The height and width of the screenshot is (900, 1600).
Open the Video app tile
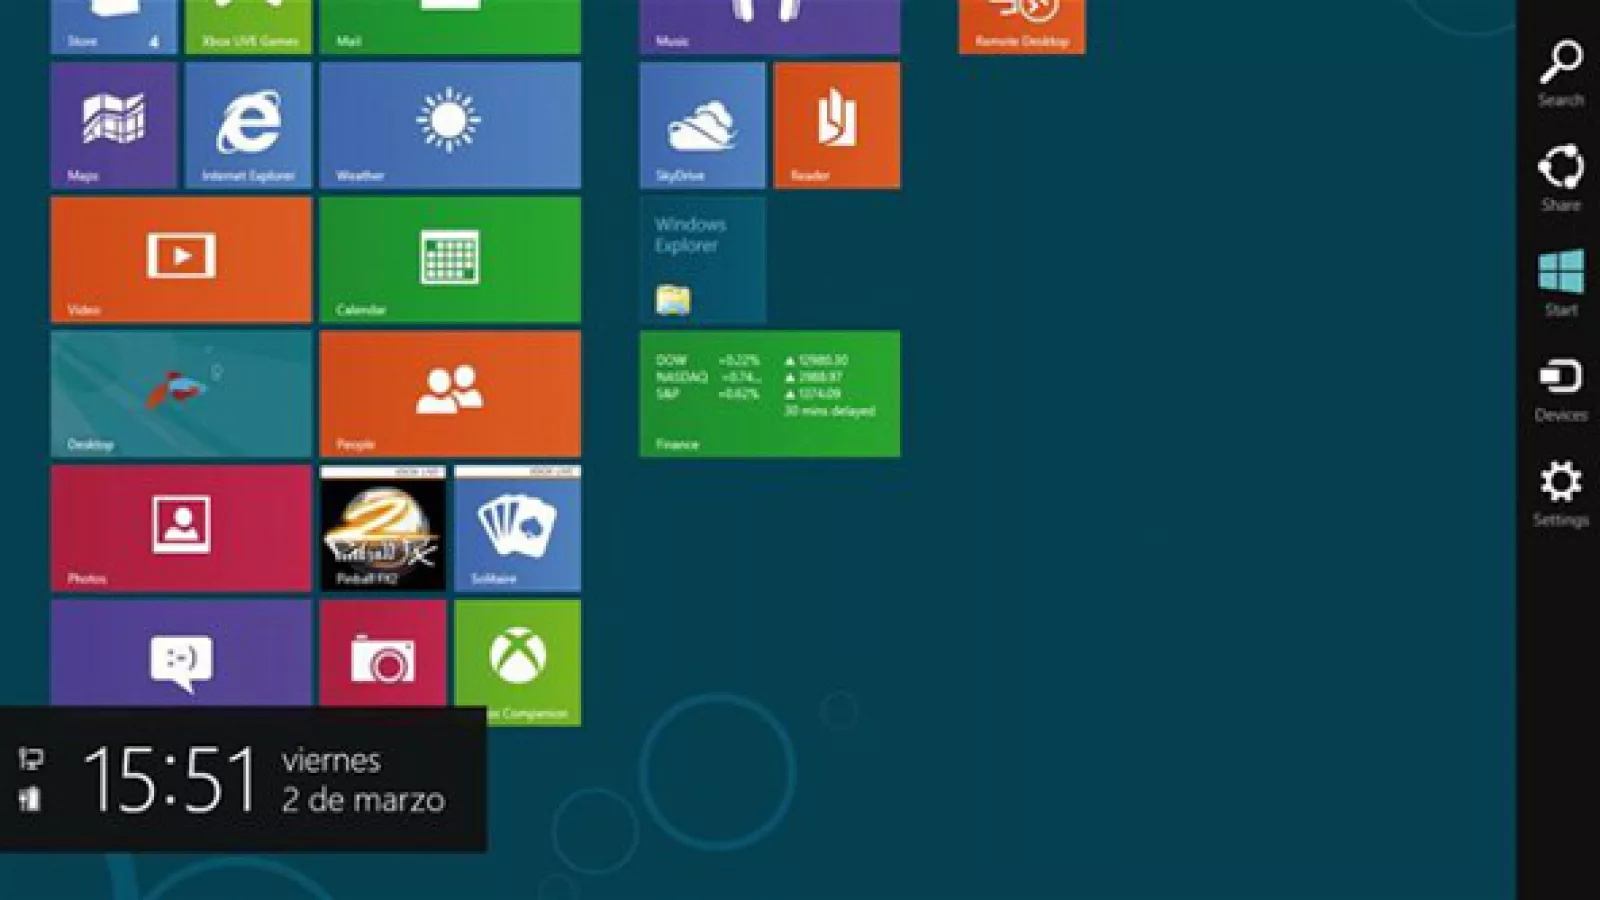(x=181, y=259)
